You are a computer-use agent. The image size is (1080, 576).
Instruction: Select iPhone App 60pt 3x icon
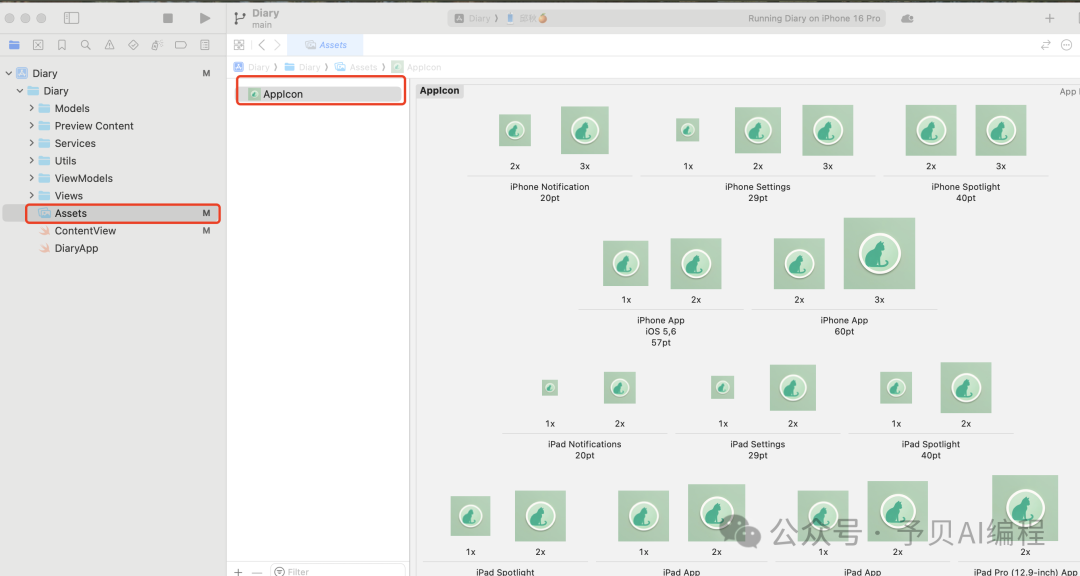tap(879, 254)
